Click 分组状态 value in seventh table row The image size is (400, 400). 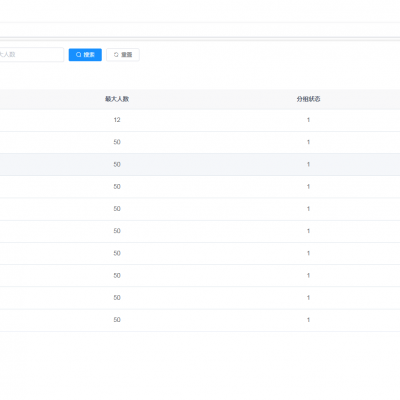pyautogui.click(x=308, y=253)
